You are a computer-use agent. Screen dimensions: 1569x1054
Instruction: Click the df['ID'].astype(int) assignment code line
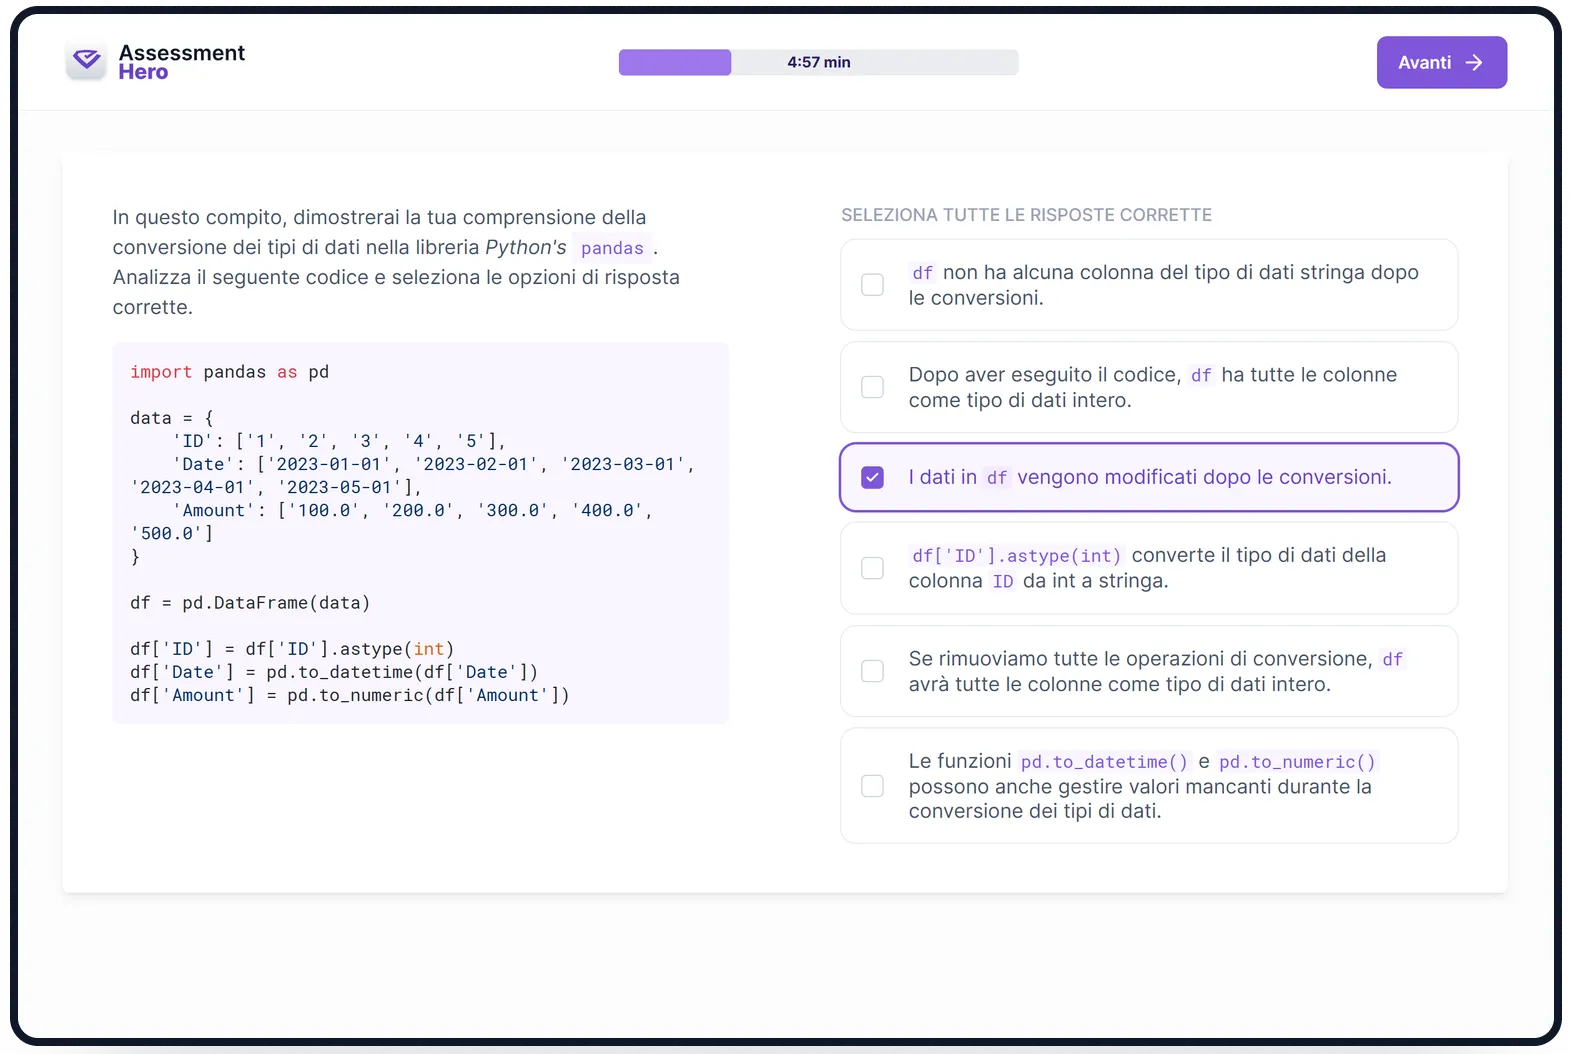point(292,649)
